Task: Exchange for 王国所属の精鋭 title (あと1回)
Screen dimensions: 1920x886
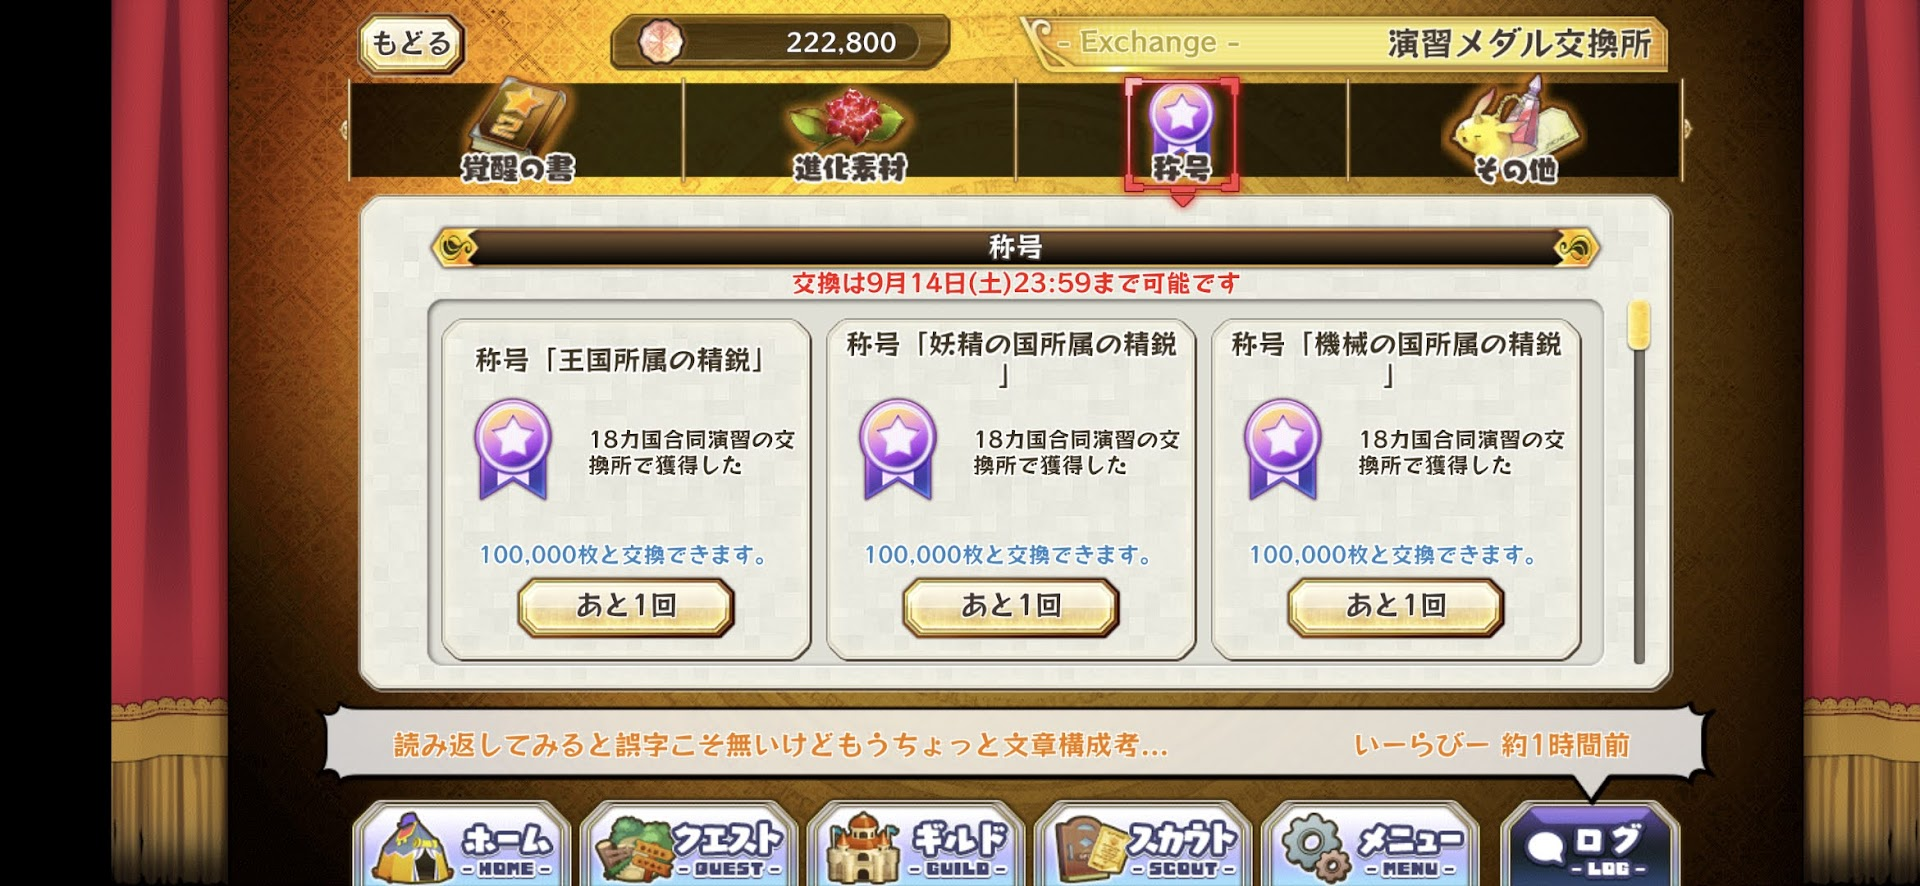Action: (626, 607)
